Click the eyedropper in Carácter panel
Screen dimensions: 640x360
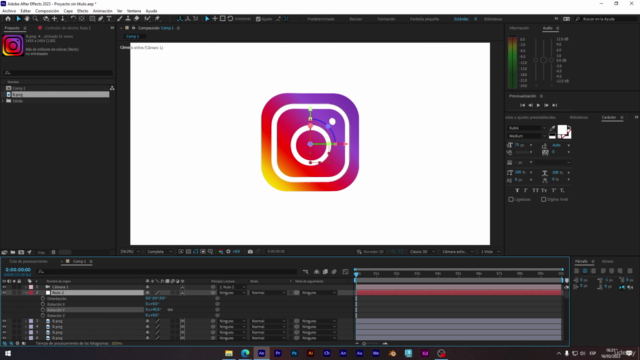[x=552, y=128]
